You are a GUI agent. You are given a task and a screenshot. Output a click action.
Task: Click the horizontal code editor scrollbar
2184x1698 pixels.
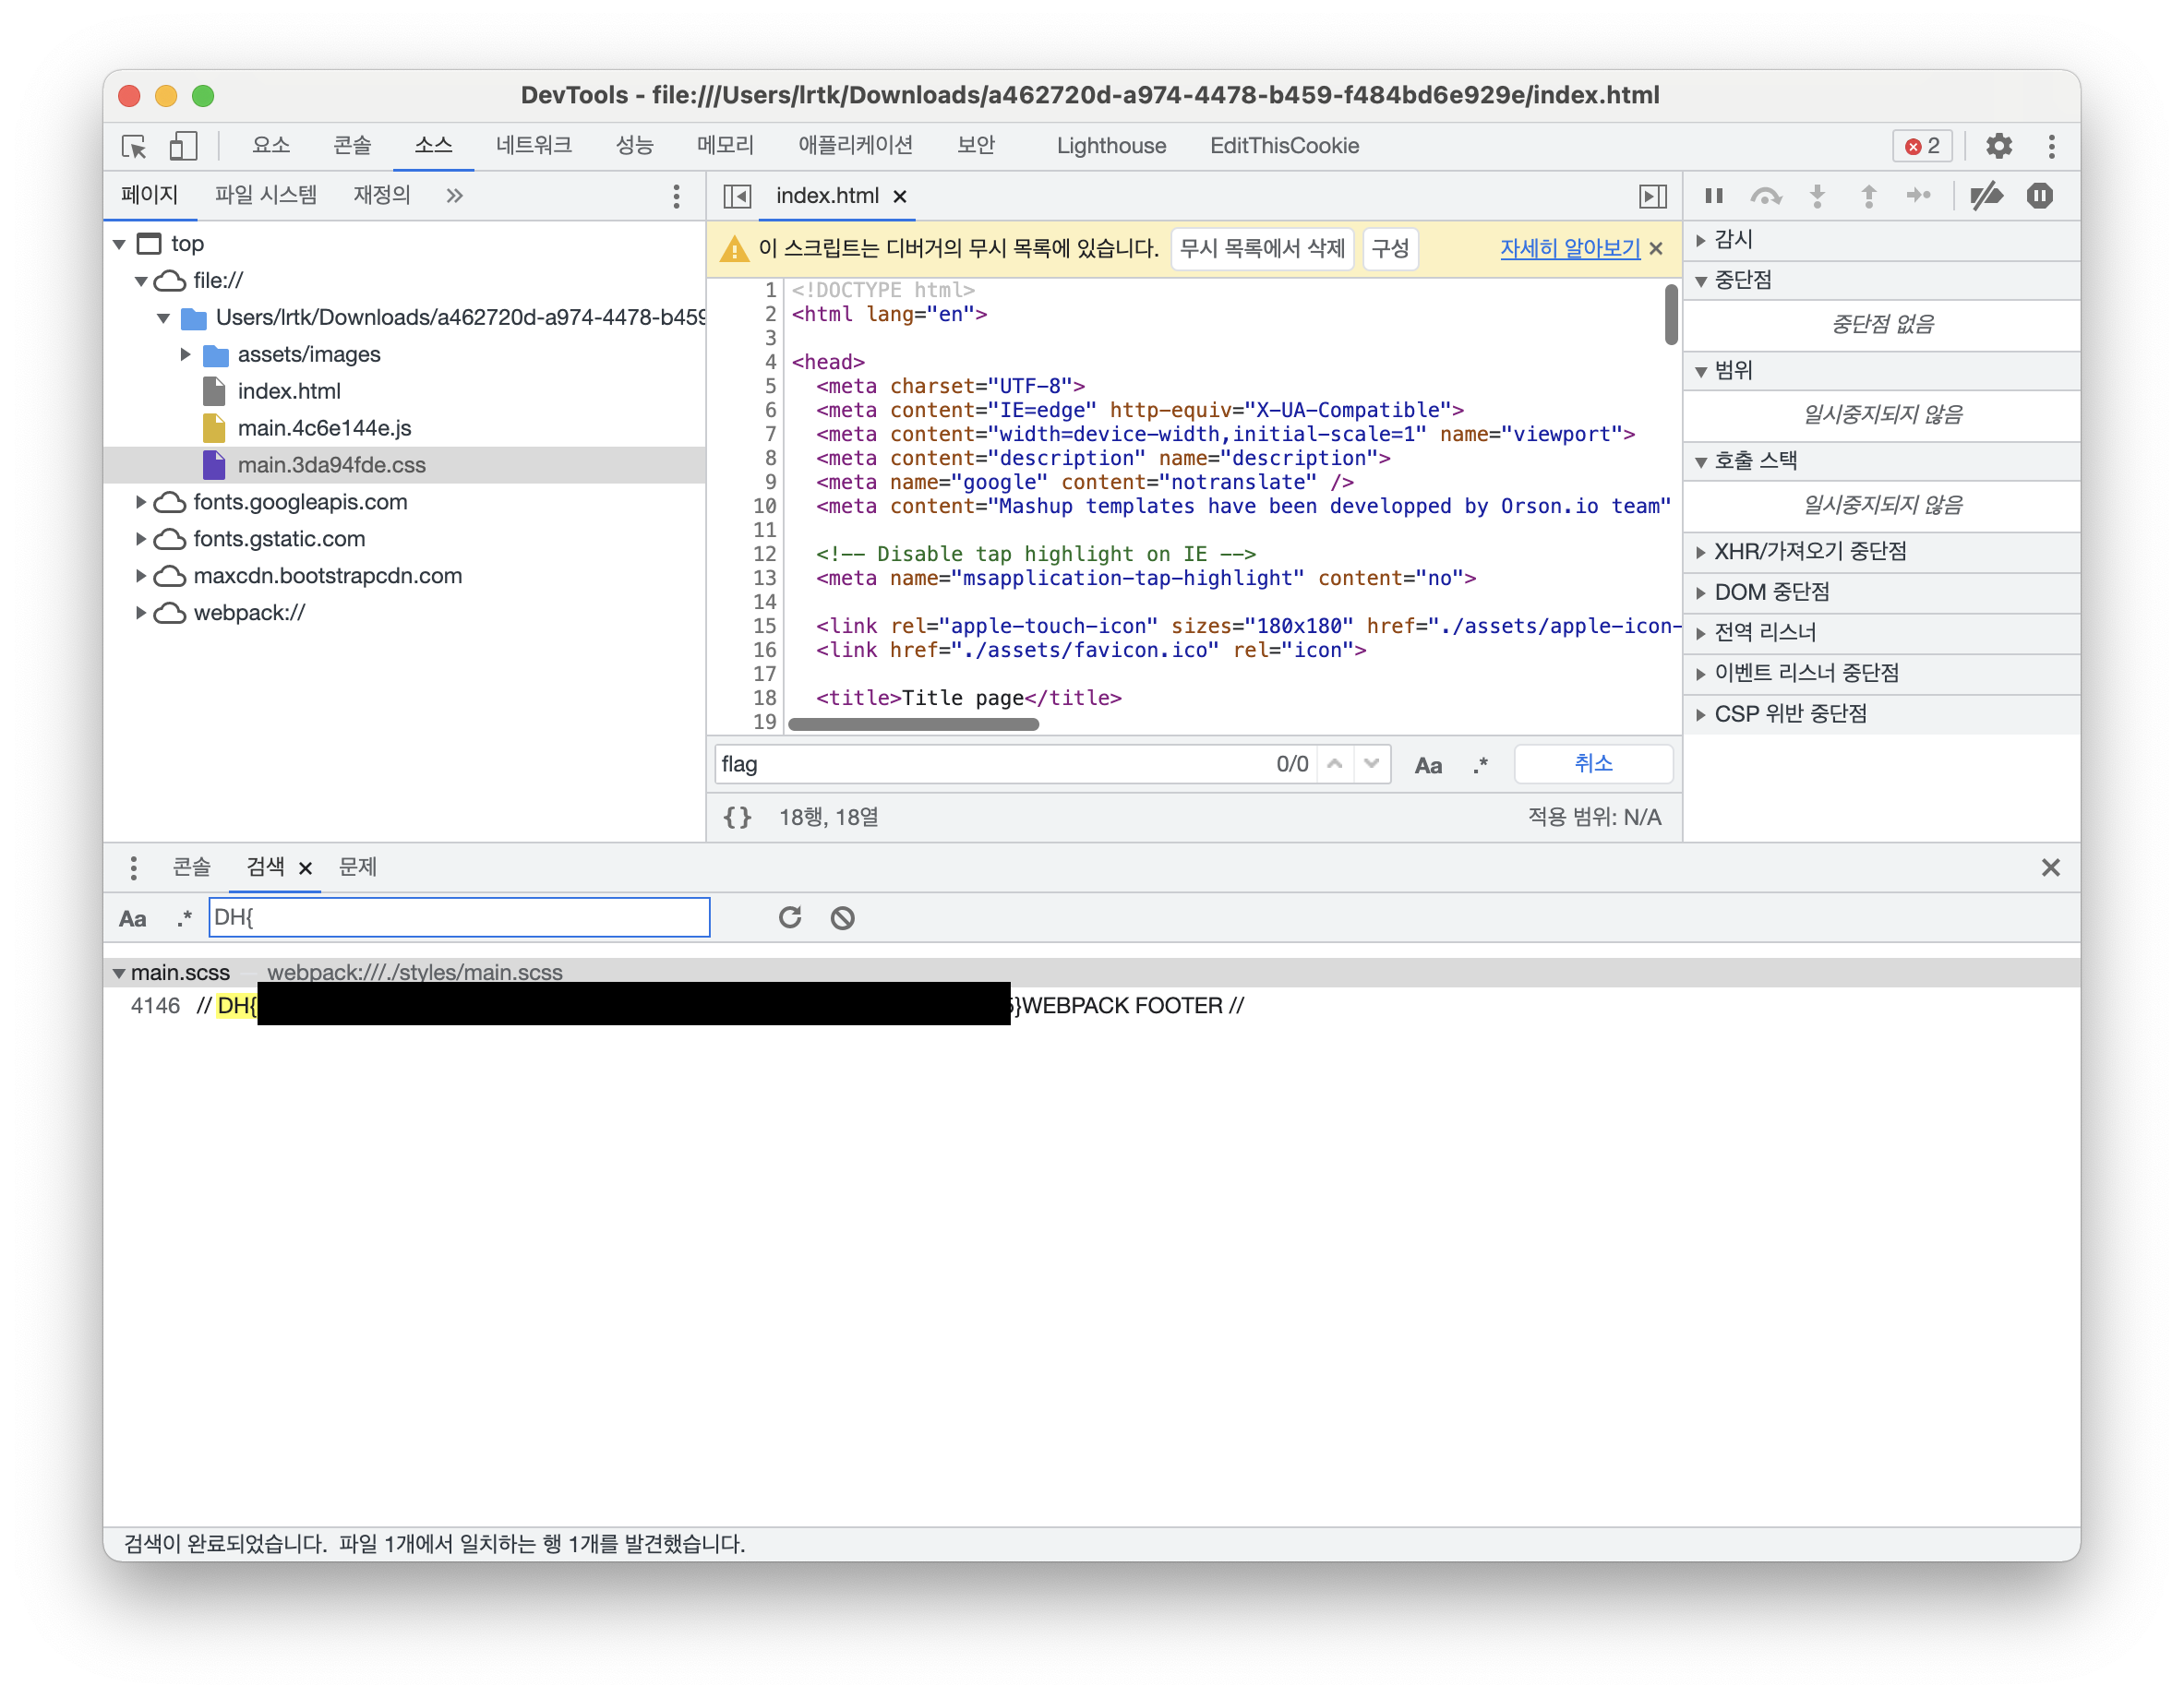point(913,724)
